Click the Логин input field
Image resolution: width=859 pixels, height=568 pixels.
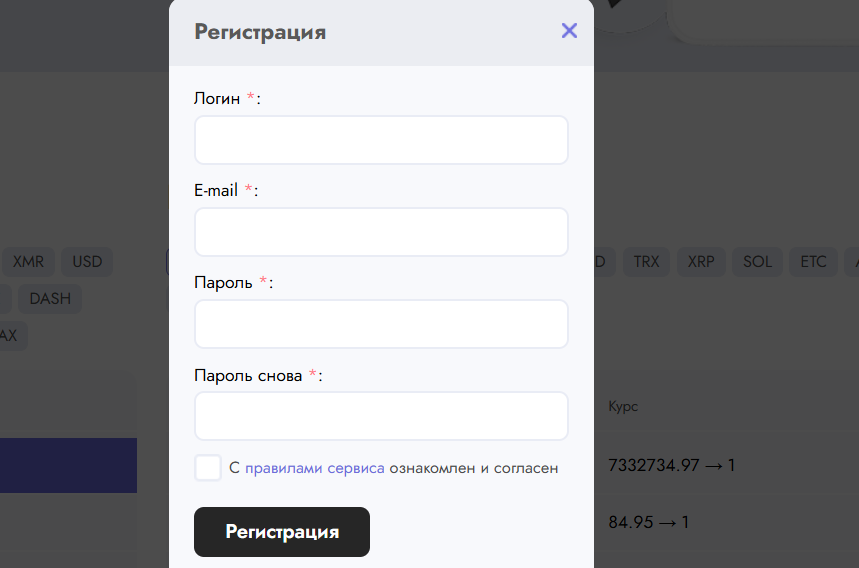click(381, 140)
